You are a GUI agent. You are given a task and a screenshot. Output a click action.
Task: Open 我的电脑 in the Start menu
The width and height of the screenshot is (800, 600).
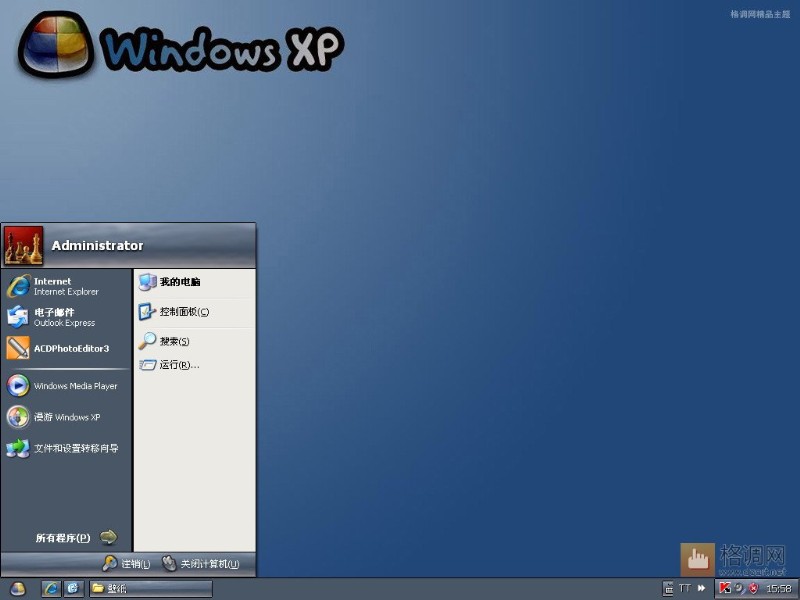tap(194, 282)
